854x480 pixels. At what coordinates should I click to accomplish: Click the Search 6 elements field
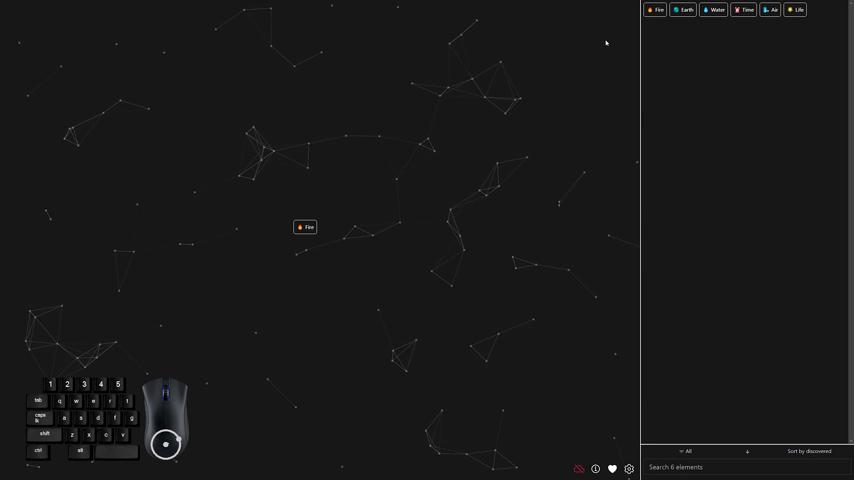pos(746,467)
